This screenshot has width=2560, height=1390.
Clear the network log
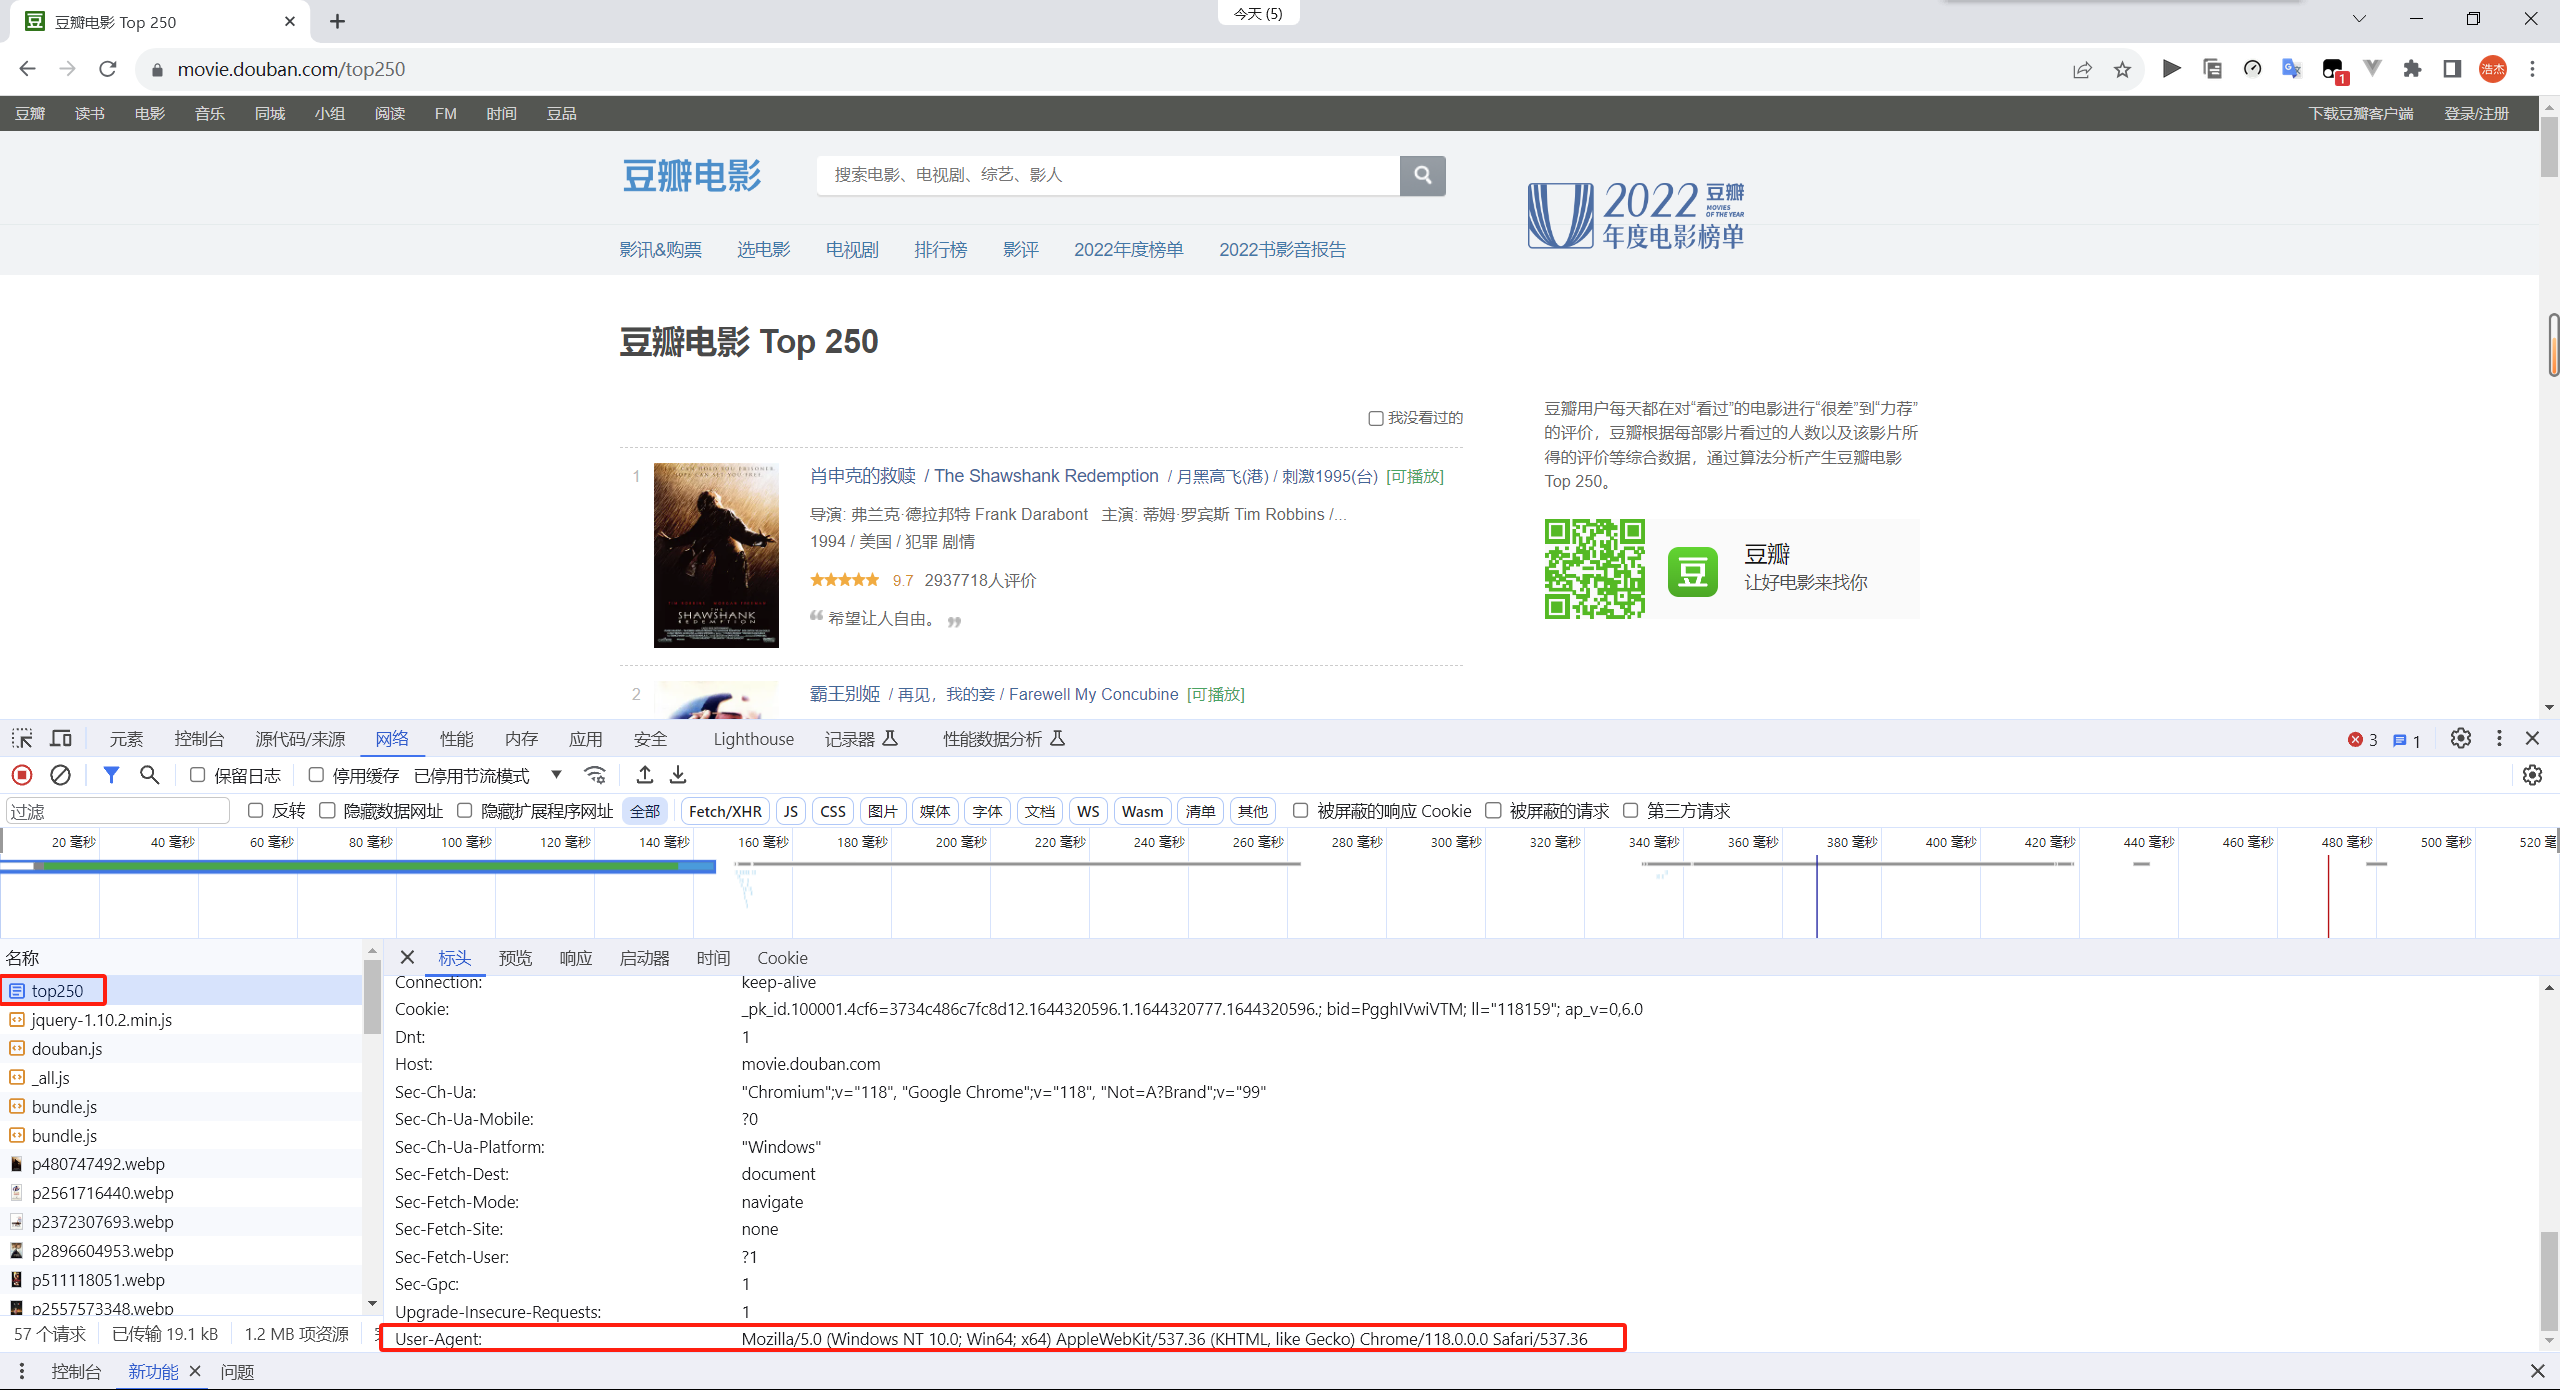coord(61,775)
